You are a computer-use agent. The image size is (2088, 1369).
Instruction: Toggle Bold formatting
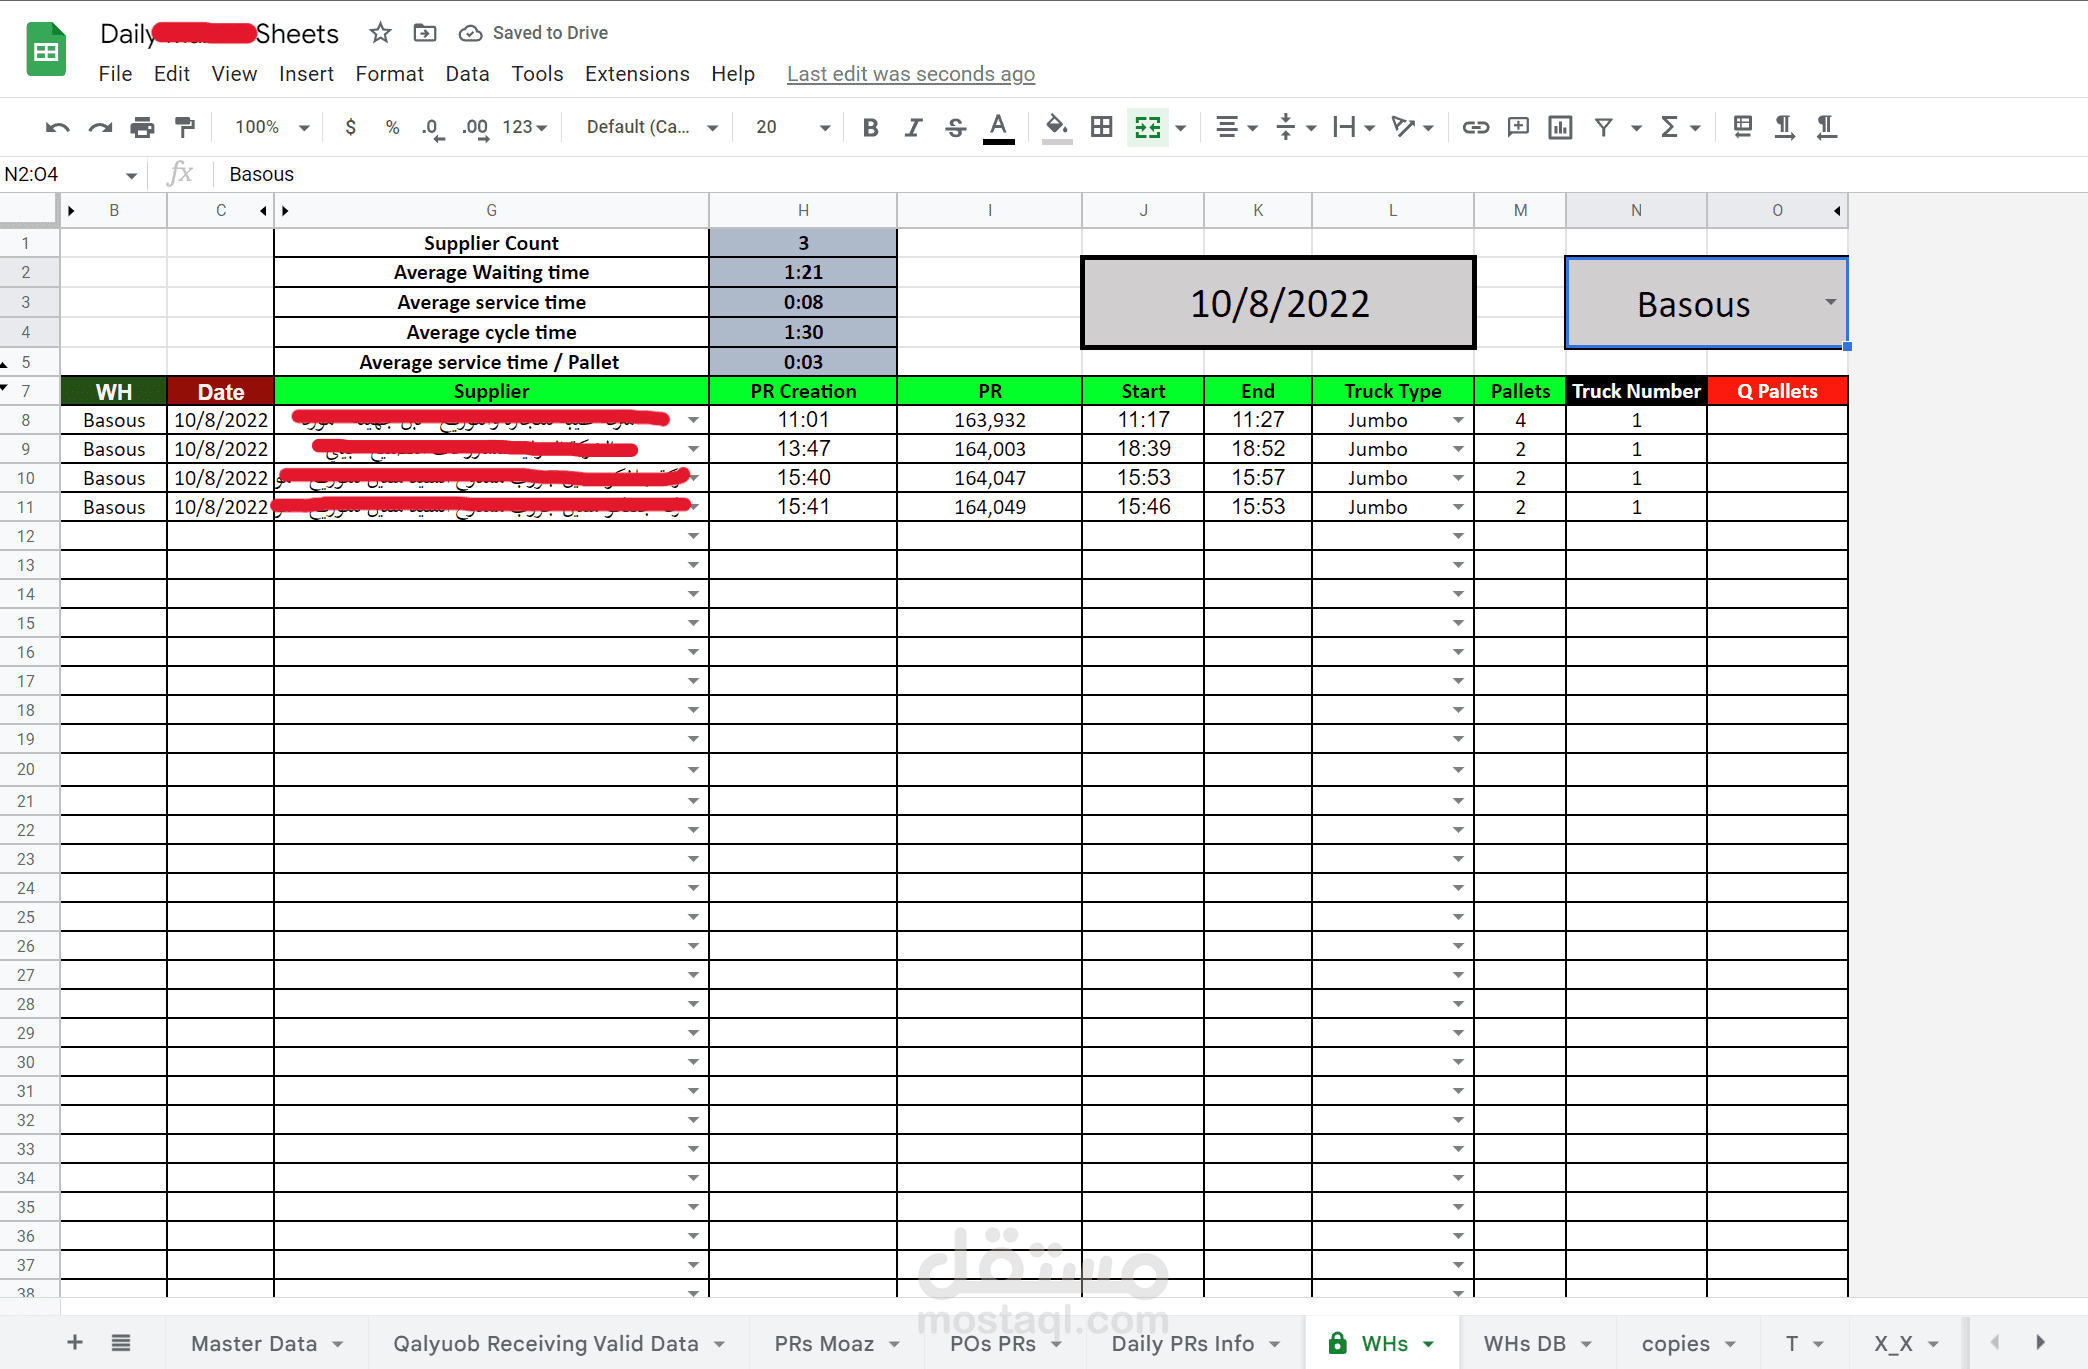point(870,127)
